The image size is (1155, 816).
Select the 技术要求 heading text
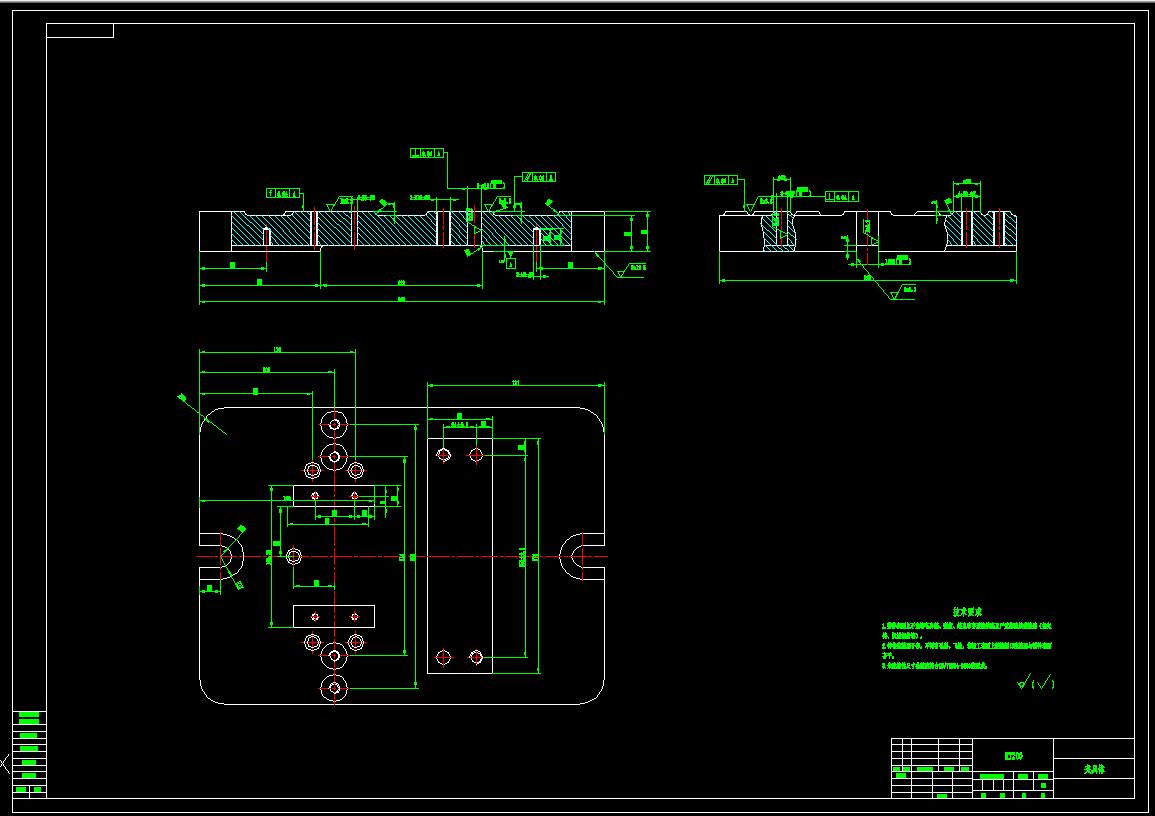[x=966, y=612]
